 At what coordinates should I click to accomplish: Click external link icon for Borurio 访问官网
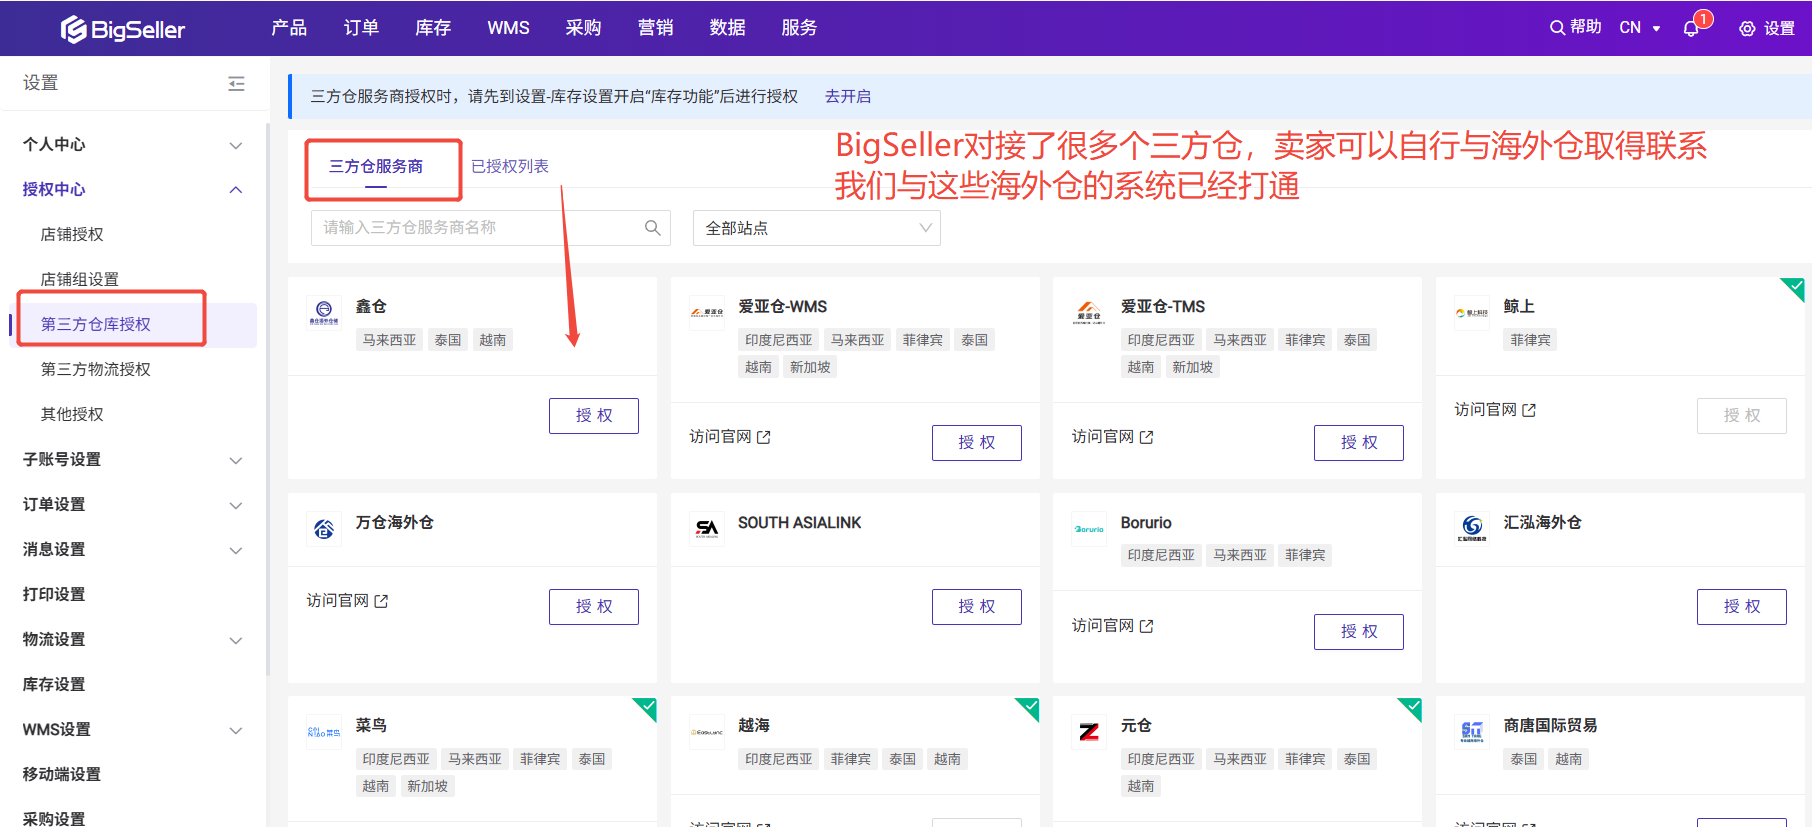(1147, 626)
